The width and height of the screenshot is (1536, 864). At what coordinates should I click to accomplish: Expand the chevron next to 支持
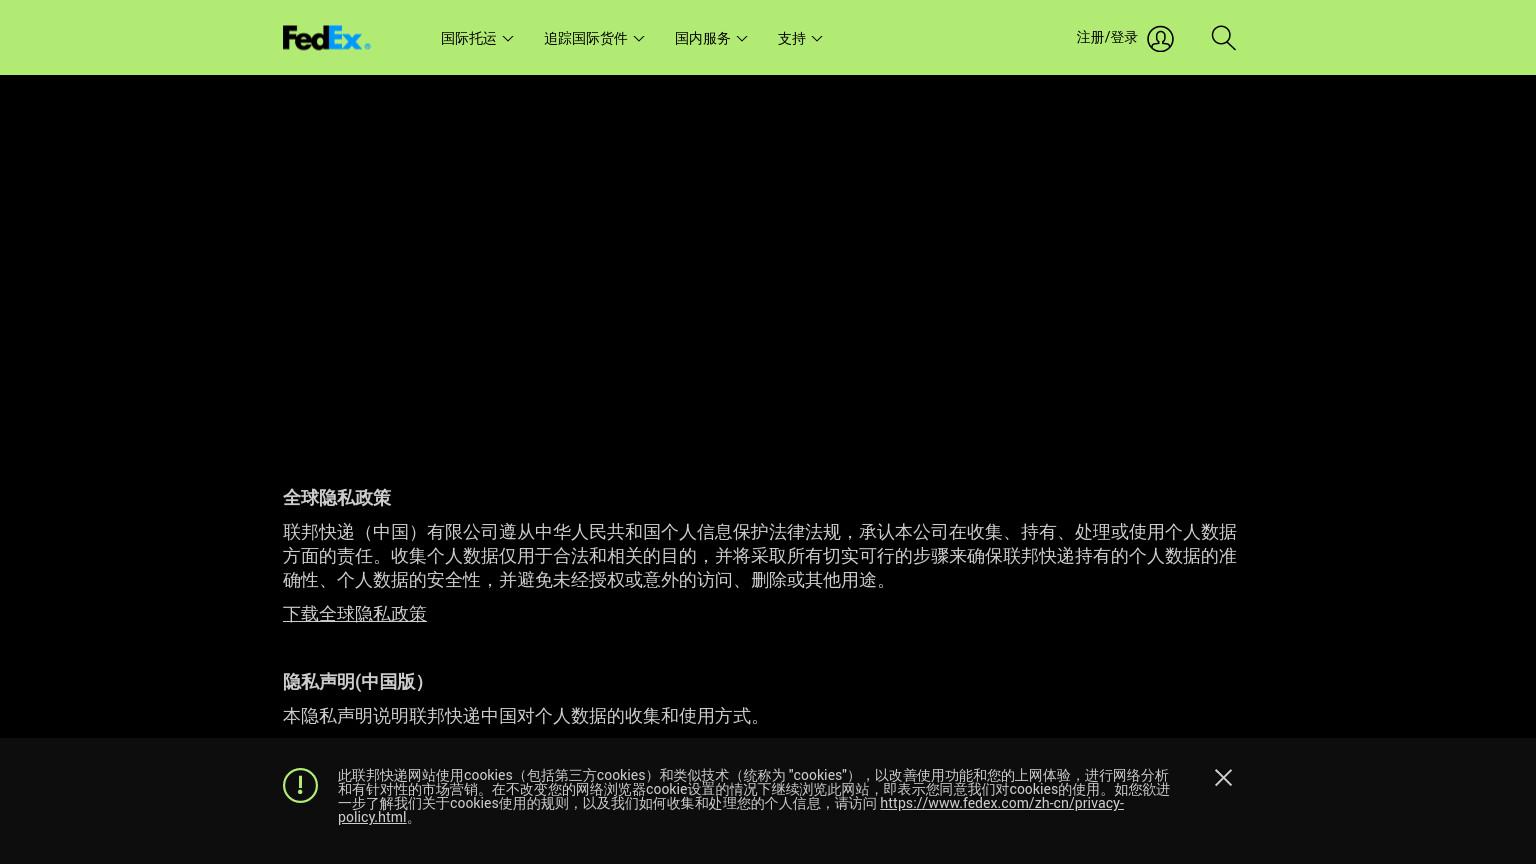pos(817,39)
